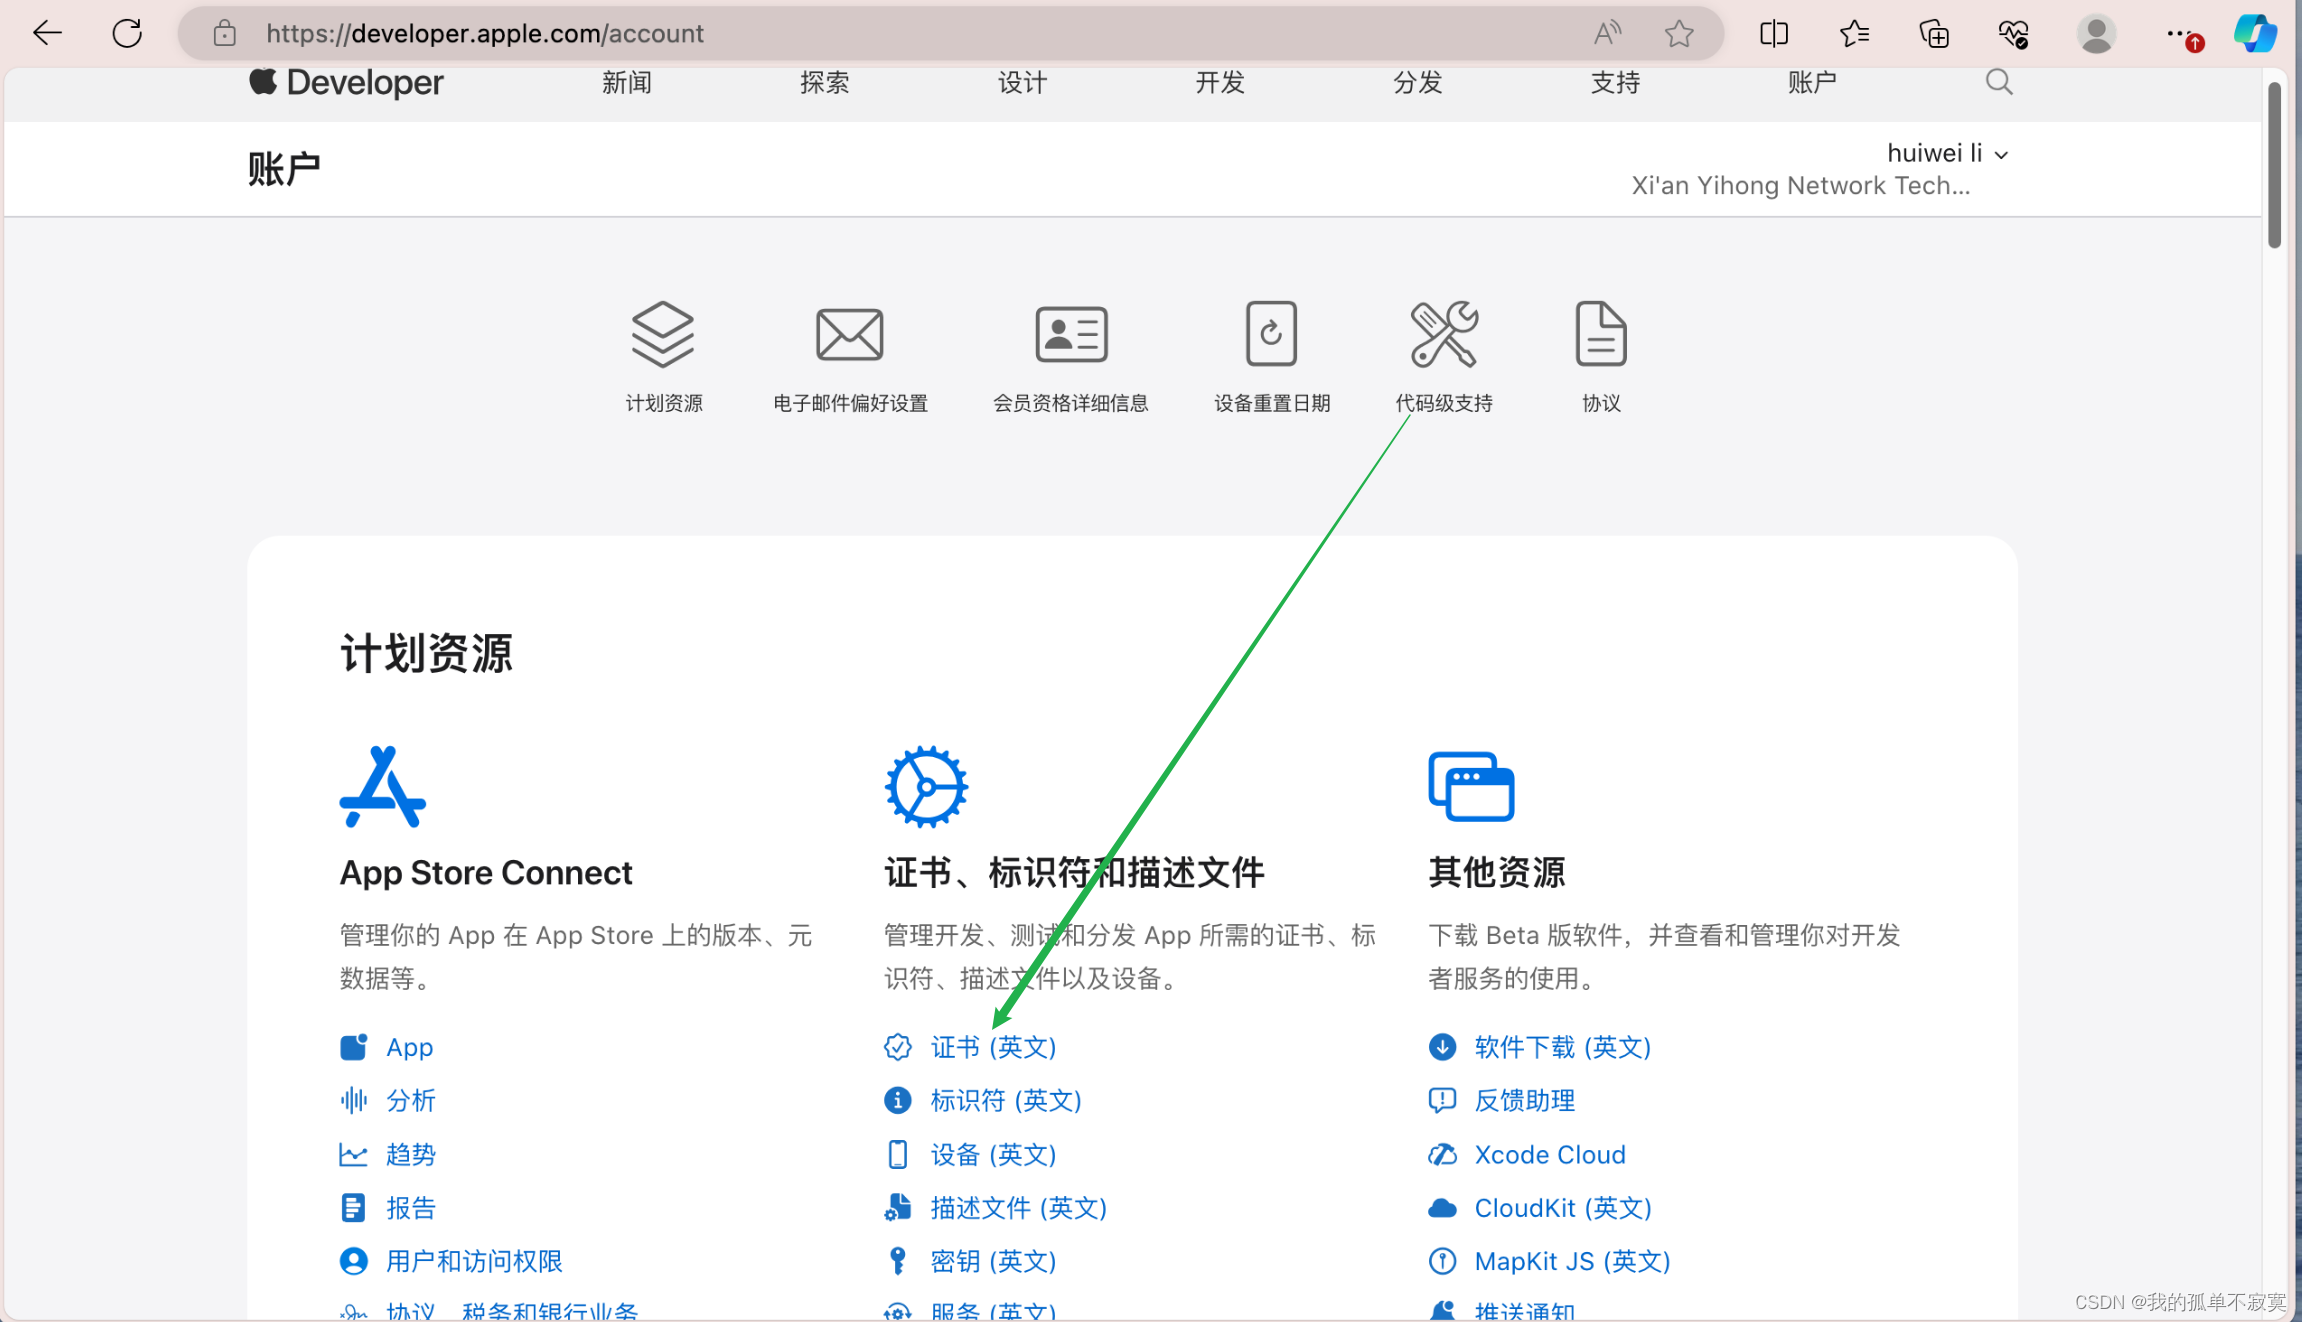Image resolution: width=2302 pixels, height=1322 pixels.
Task: Open 代码级支持 tools icon
Action: [1444, 334]
